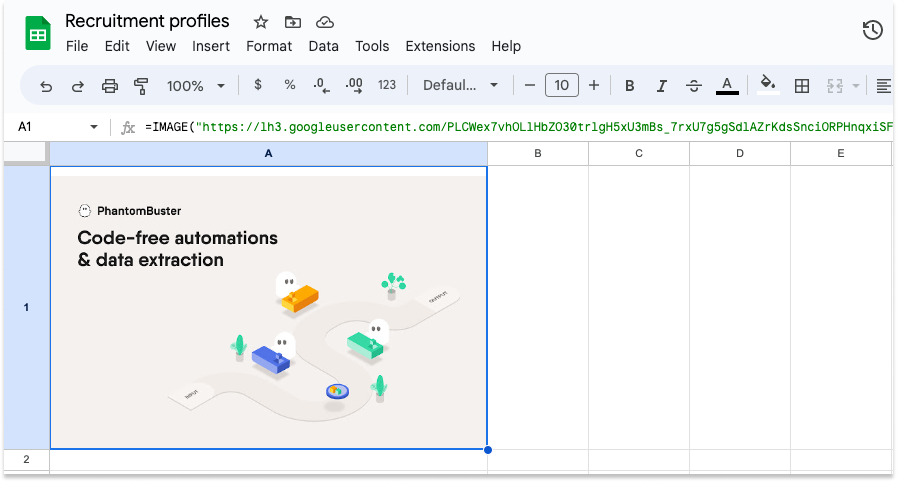The width and height of the screenshot is (897, 482).
Task: Select column D header
Action: coord(740,153)
